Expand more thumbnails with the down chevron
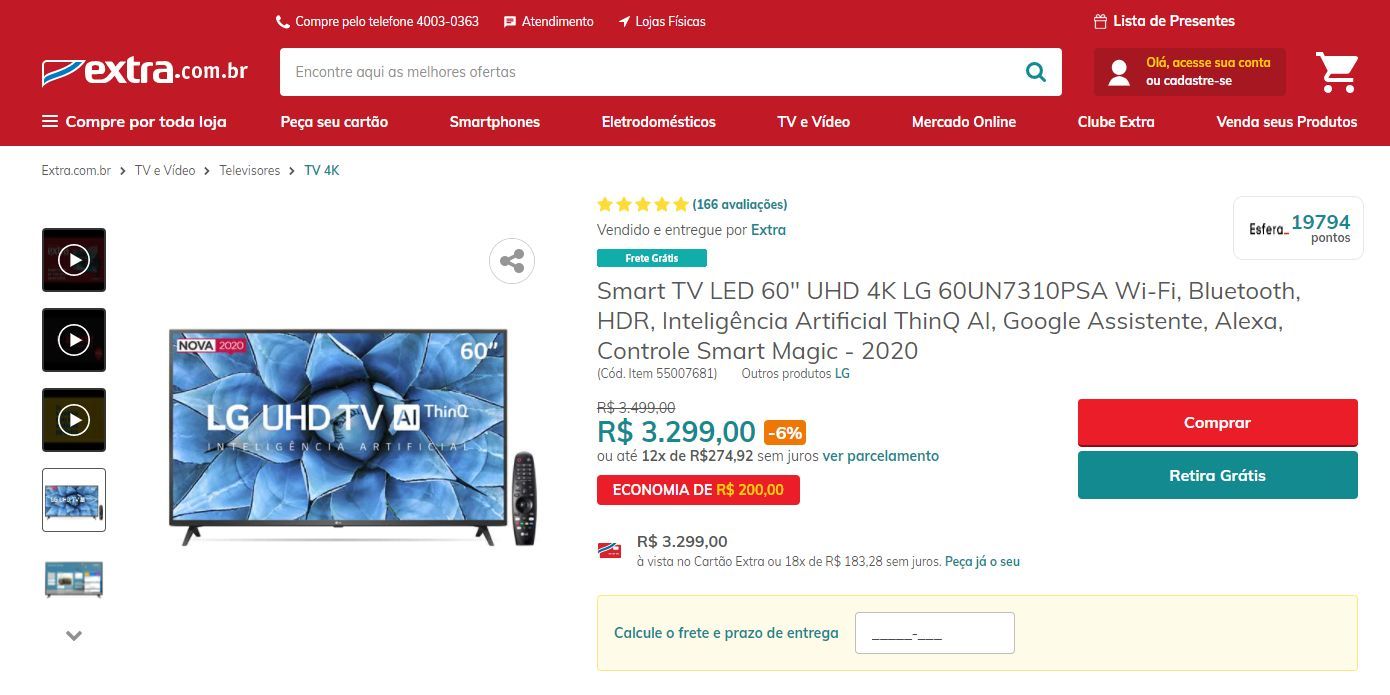 tap(74, 635)
